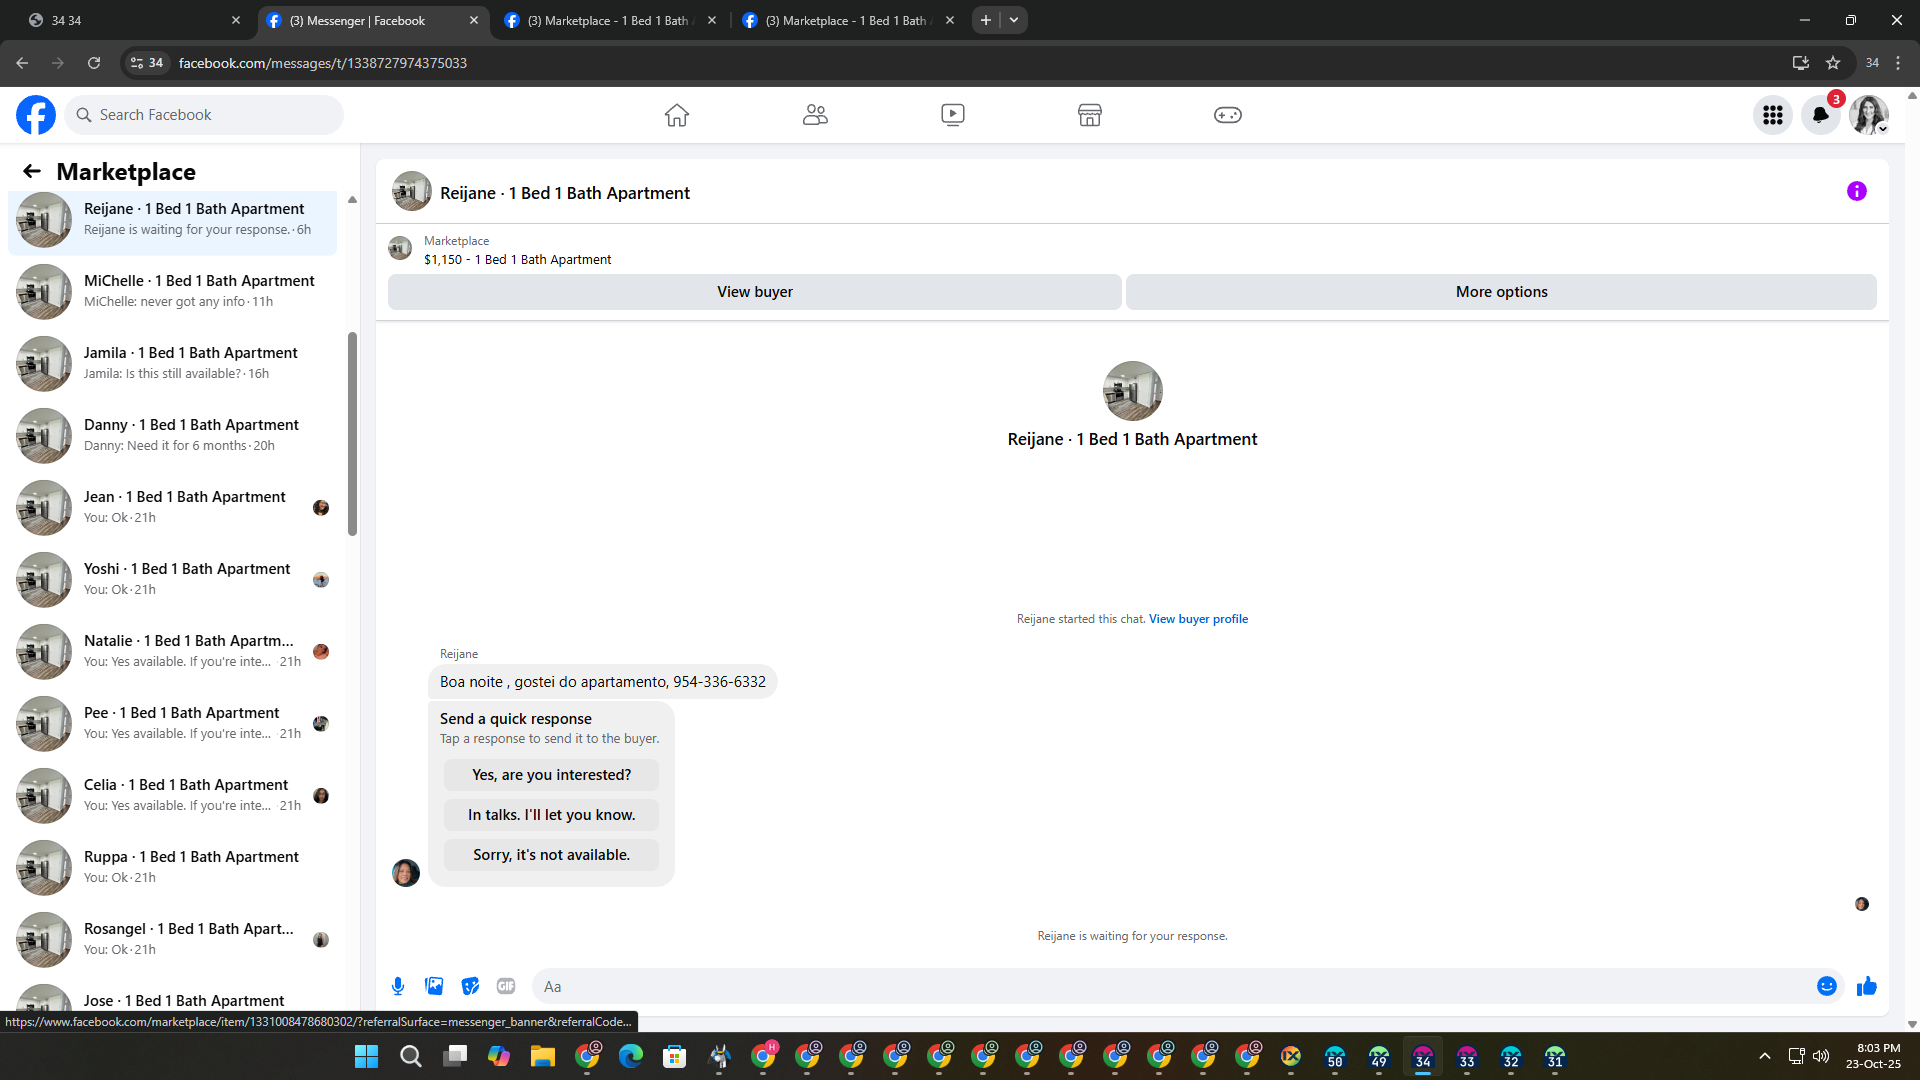Send a thumbs-up like

1866,986
